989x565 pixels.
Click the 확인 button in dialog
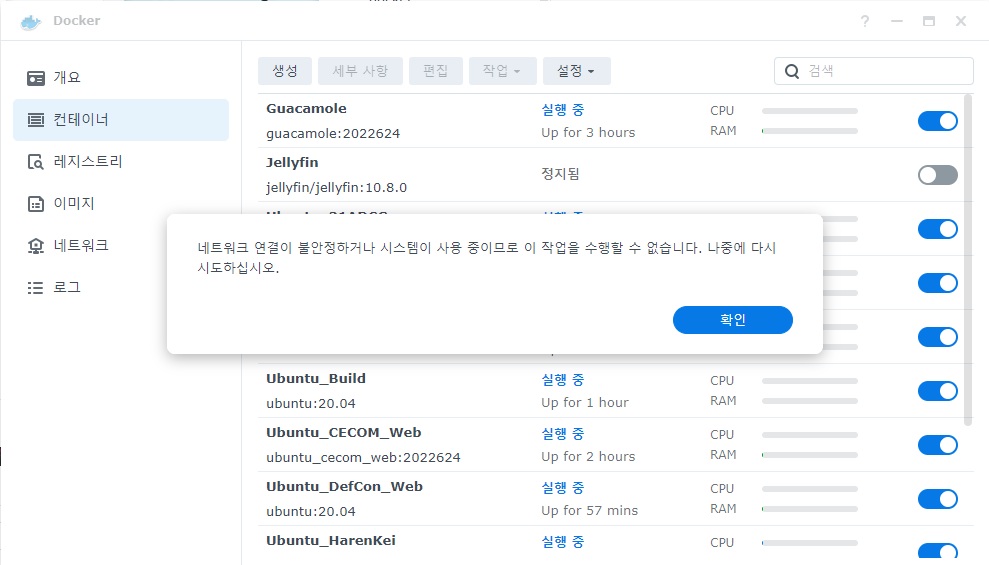(x=732, y=320)
